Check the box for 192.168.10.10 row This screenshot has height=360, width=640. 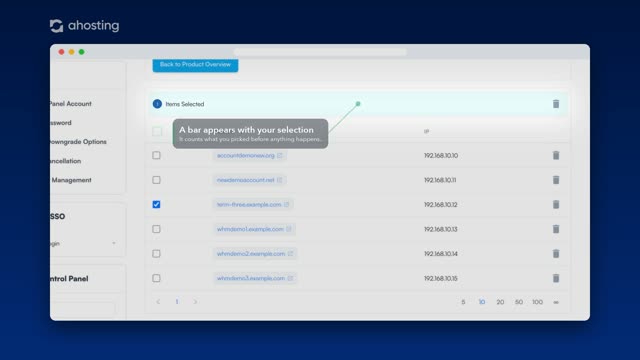click(156, 156)
